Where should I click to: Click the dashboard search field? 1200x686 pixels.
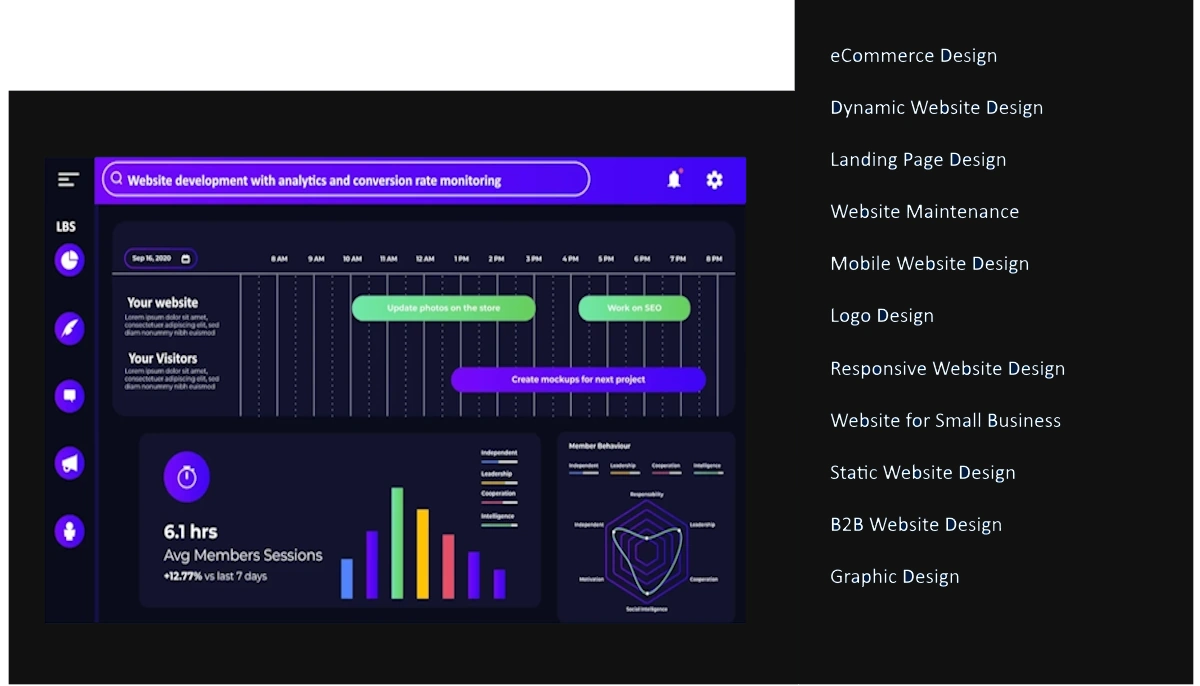[x=346, y=180]
